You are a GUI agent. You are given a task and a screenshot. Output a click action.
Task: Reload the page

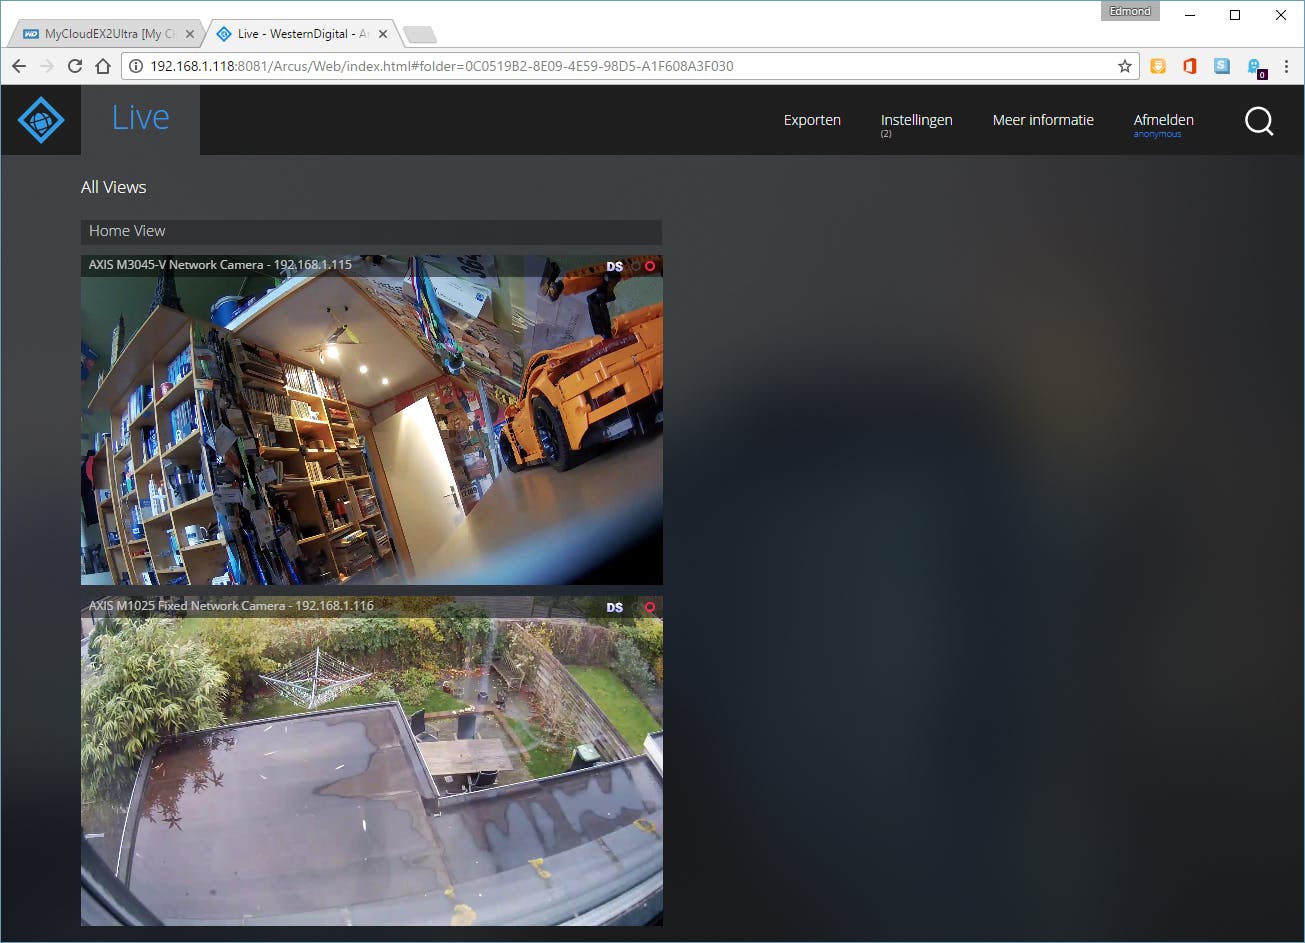74,66
